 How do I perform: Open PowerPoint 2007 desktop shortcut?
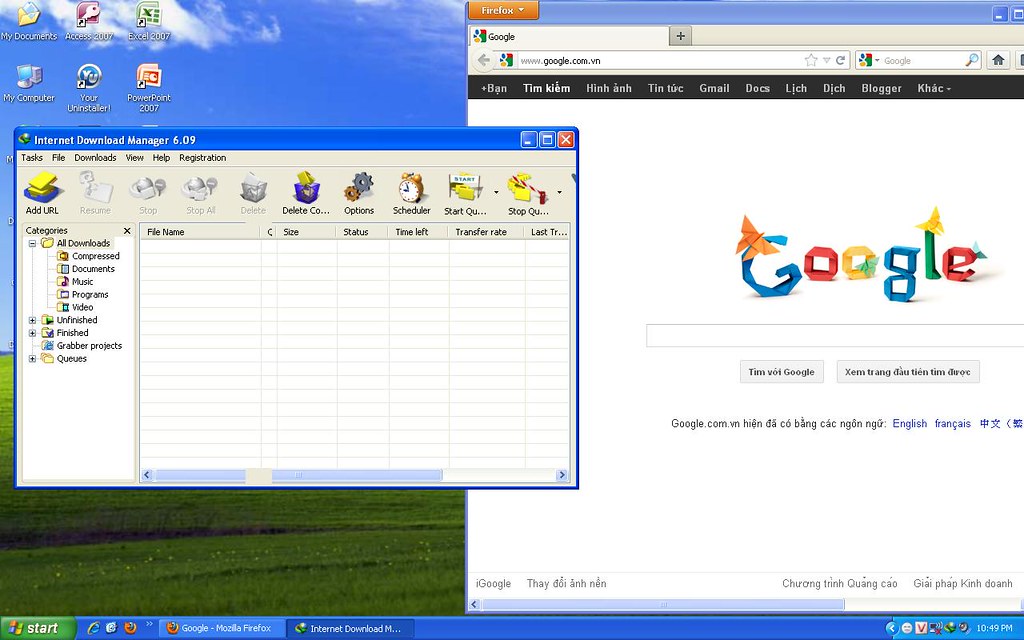pyautogui.click(x=149, y=88)
